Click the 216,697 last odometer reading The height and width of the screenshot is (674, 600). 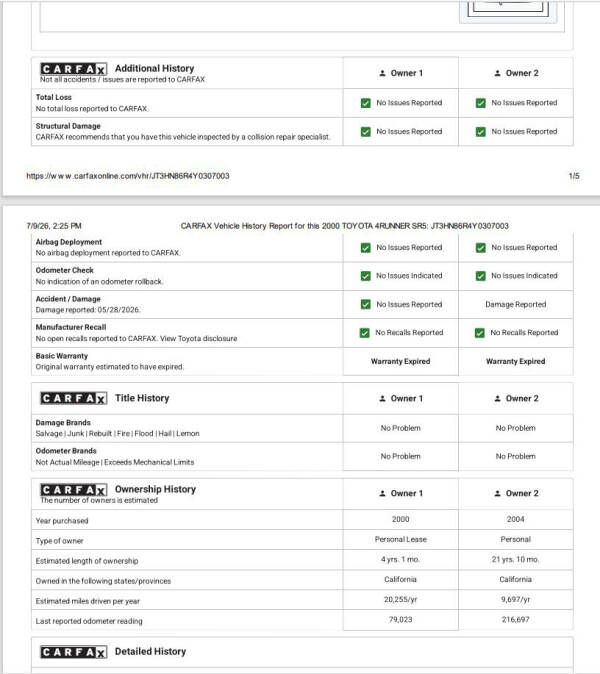(x=515, y=619)
